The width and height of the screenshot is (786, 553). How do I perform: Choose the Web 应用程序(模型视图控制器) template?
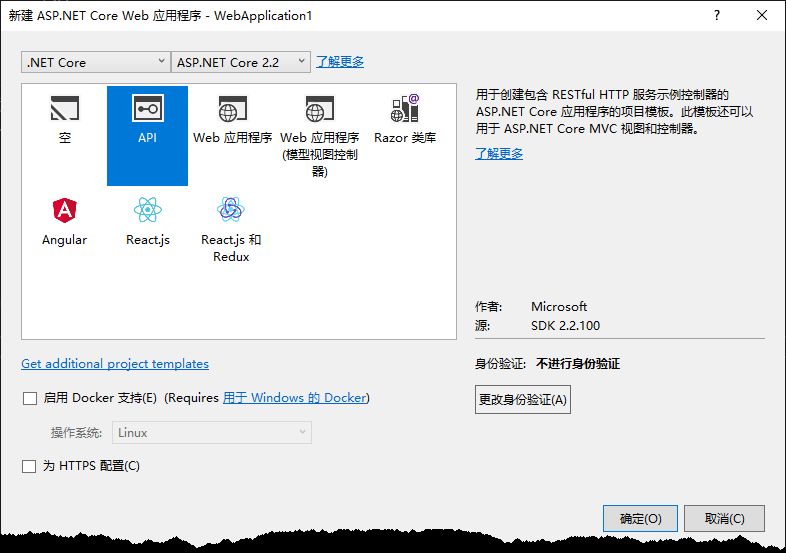[x=319, y=135]
